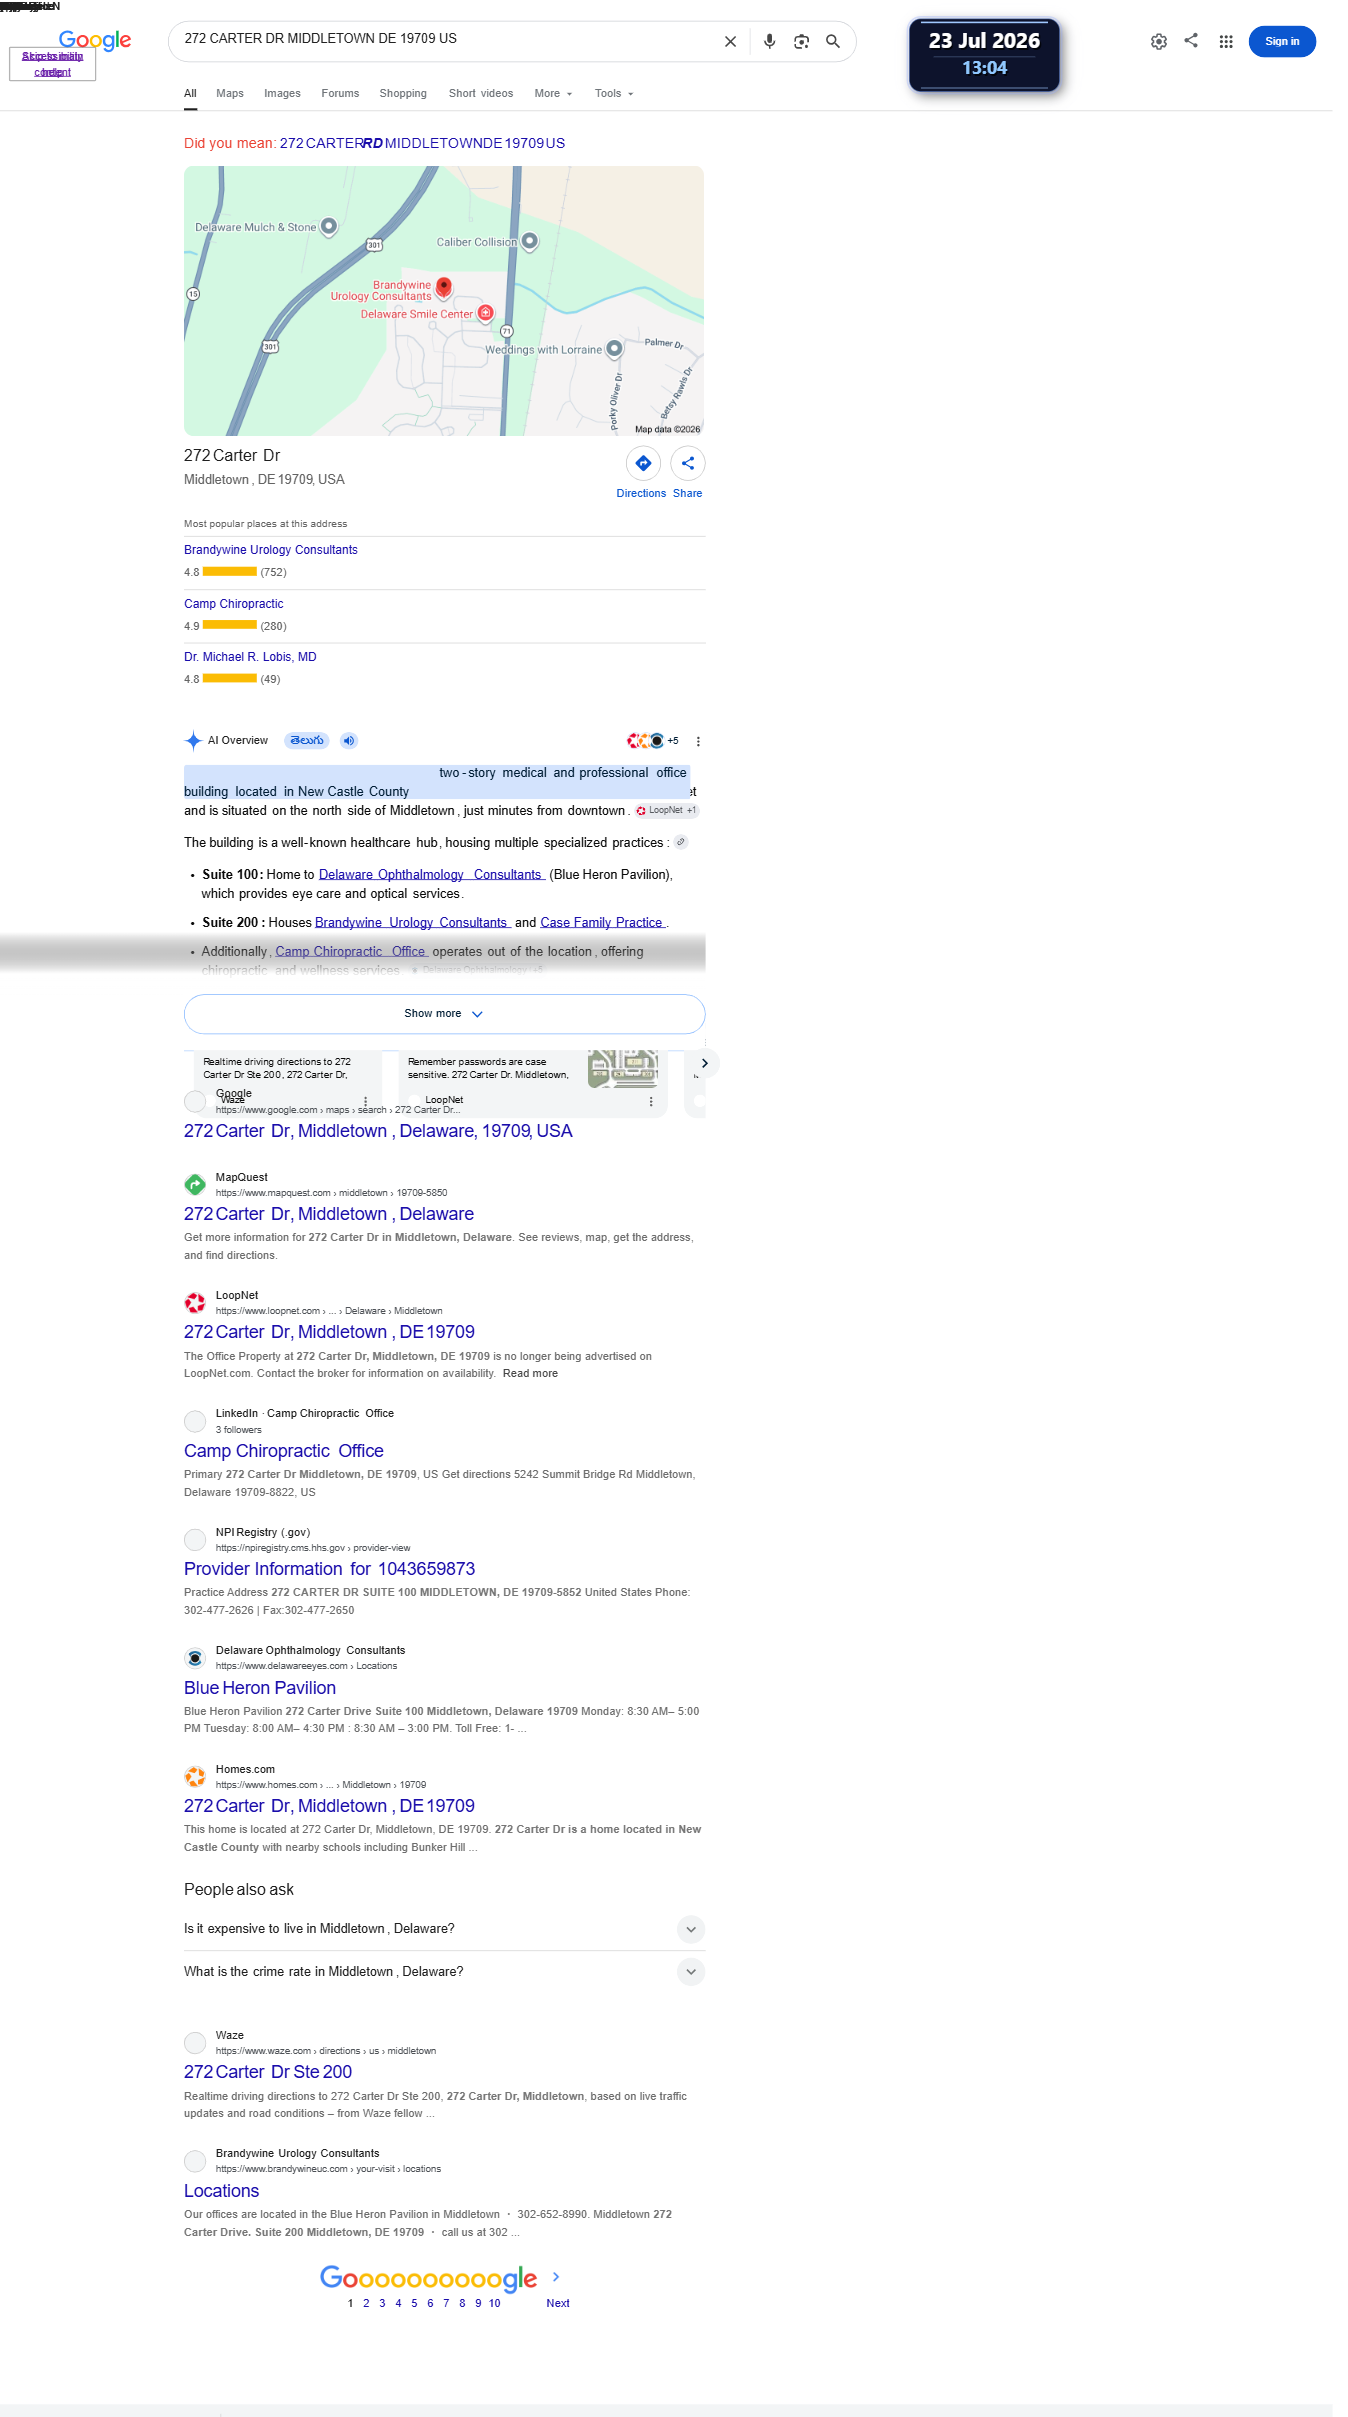Open Provider Information for 1043659873 result
The width and height of the screenshot is (1348, 2417).
click(329, 1569)
